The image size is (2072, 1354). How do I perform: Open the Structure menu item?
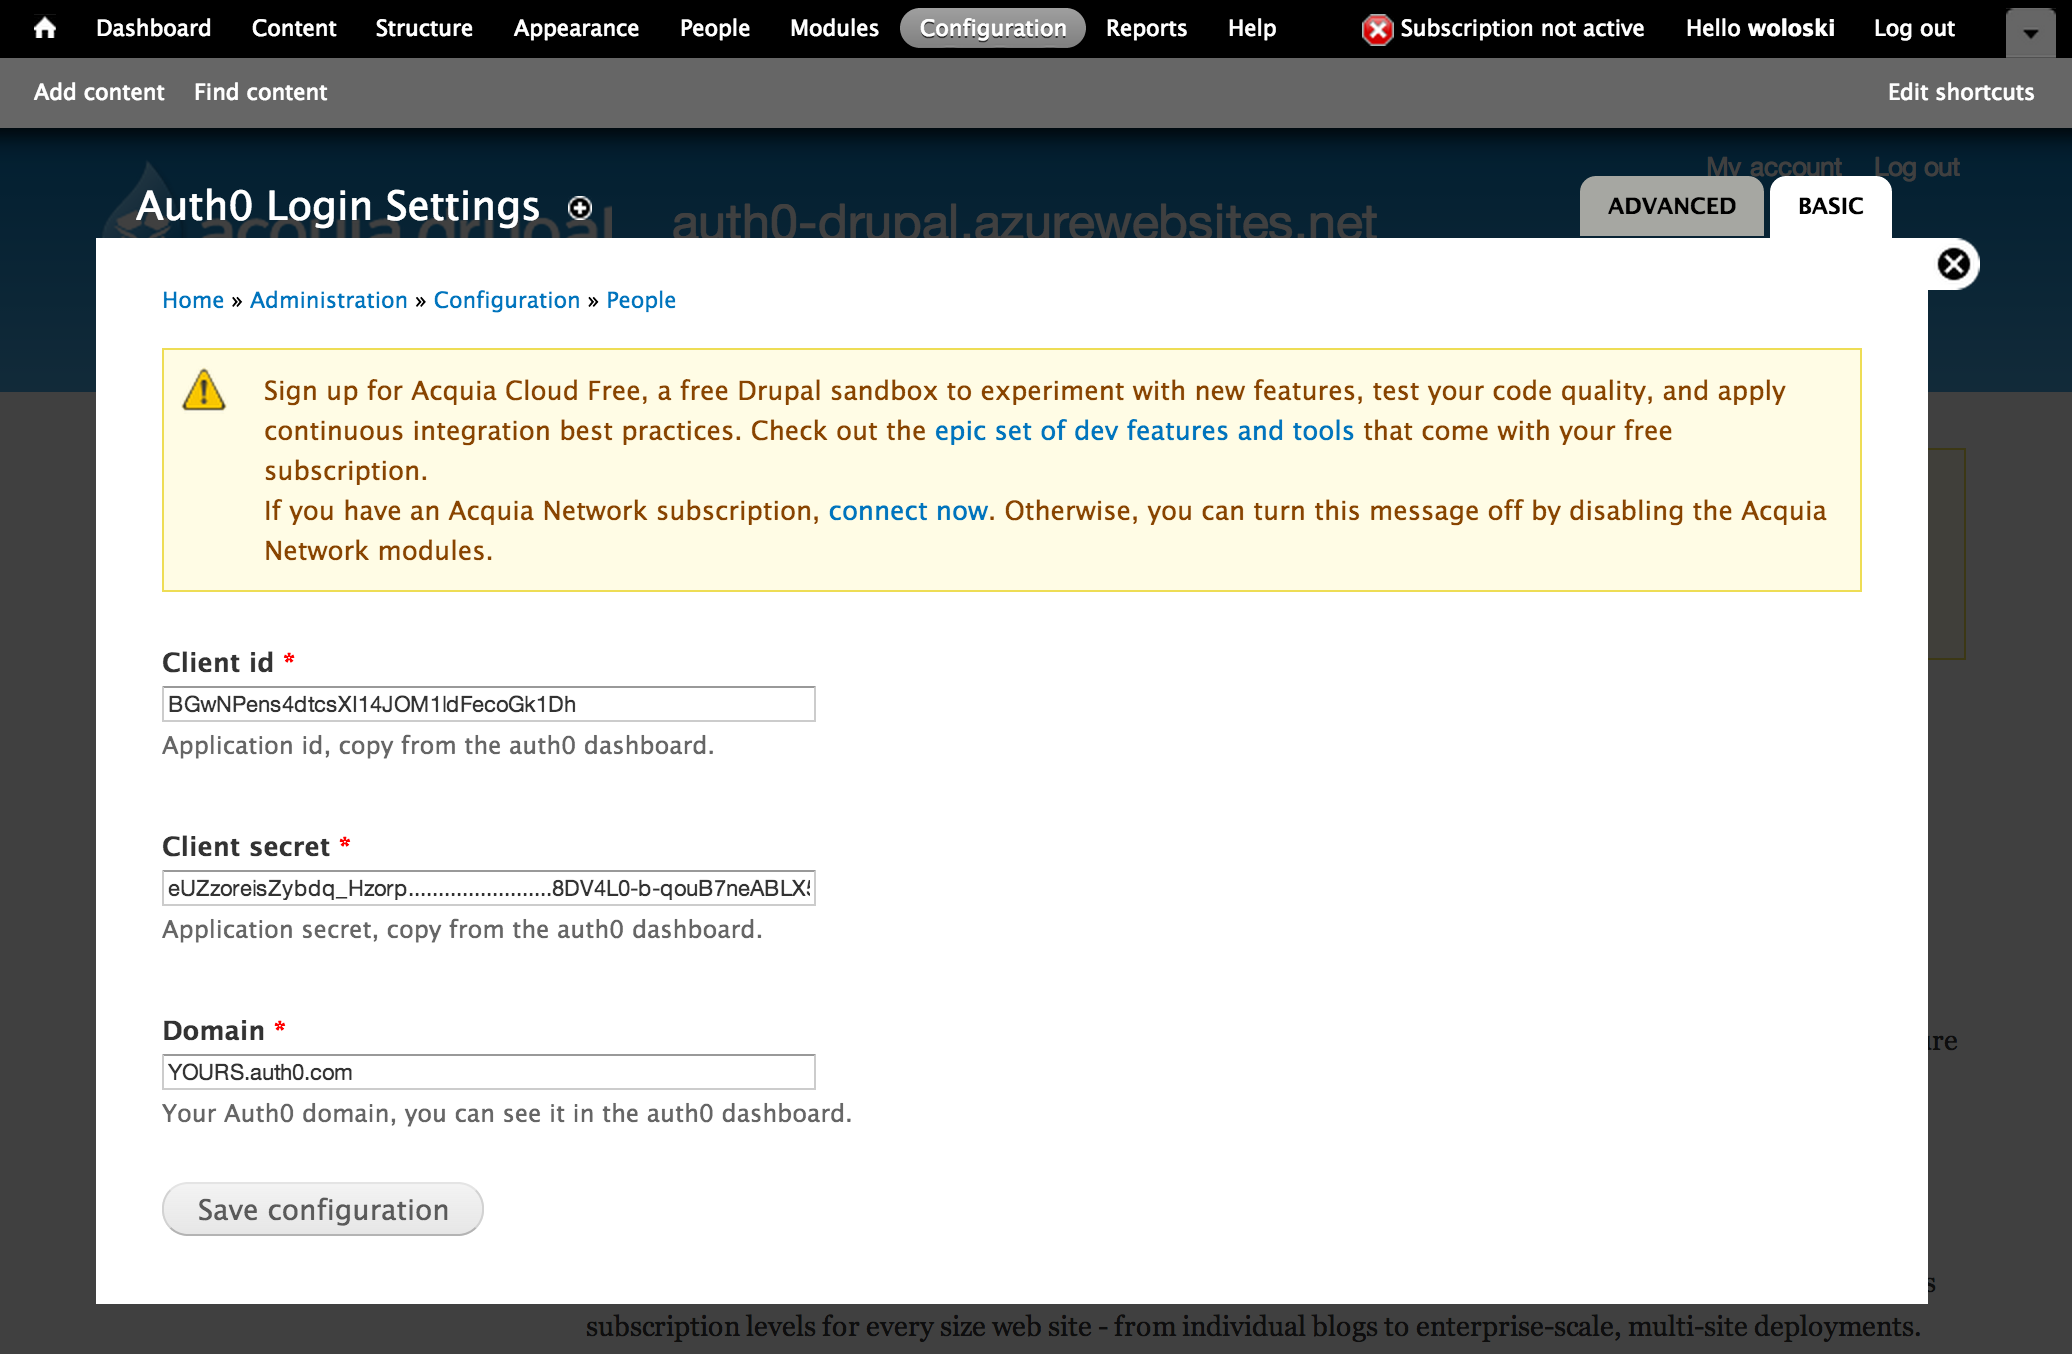(424, 28)
